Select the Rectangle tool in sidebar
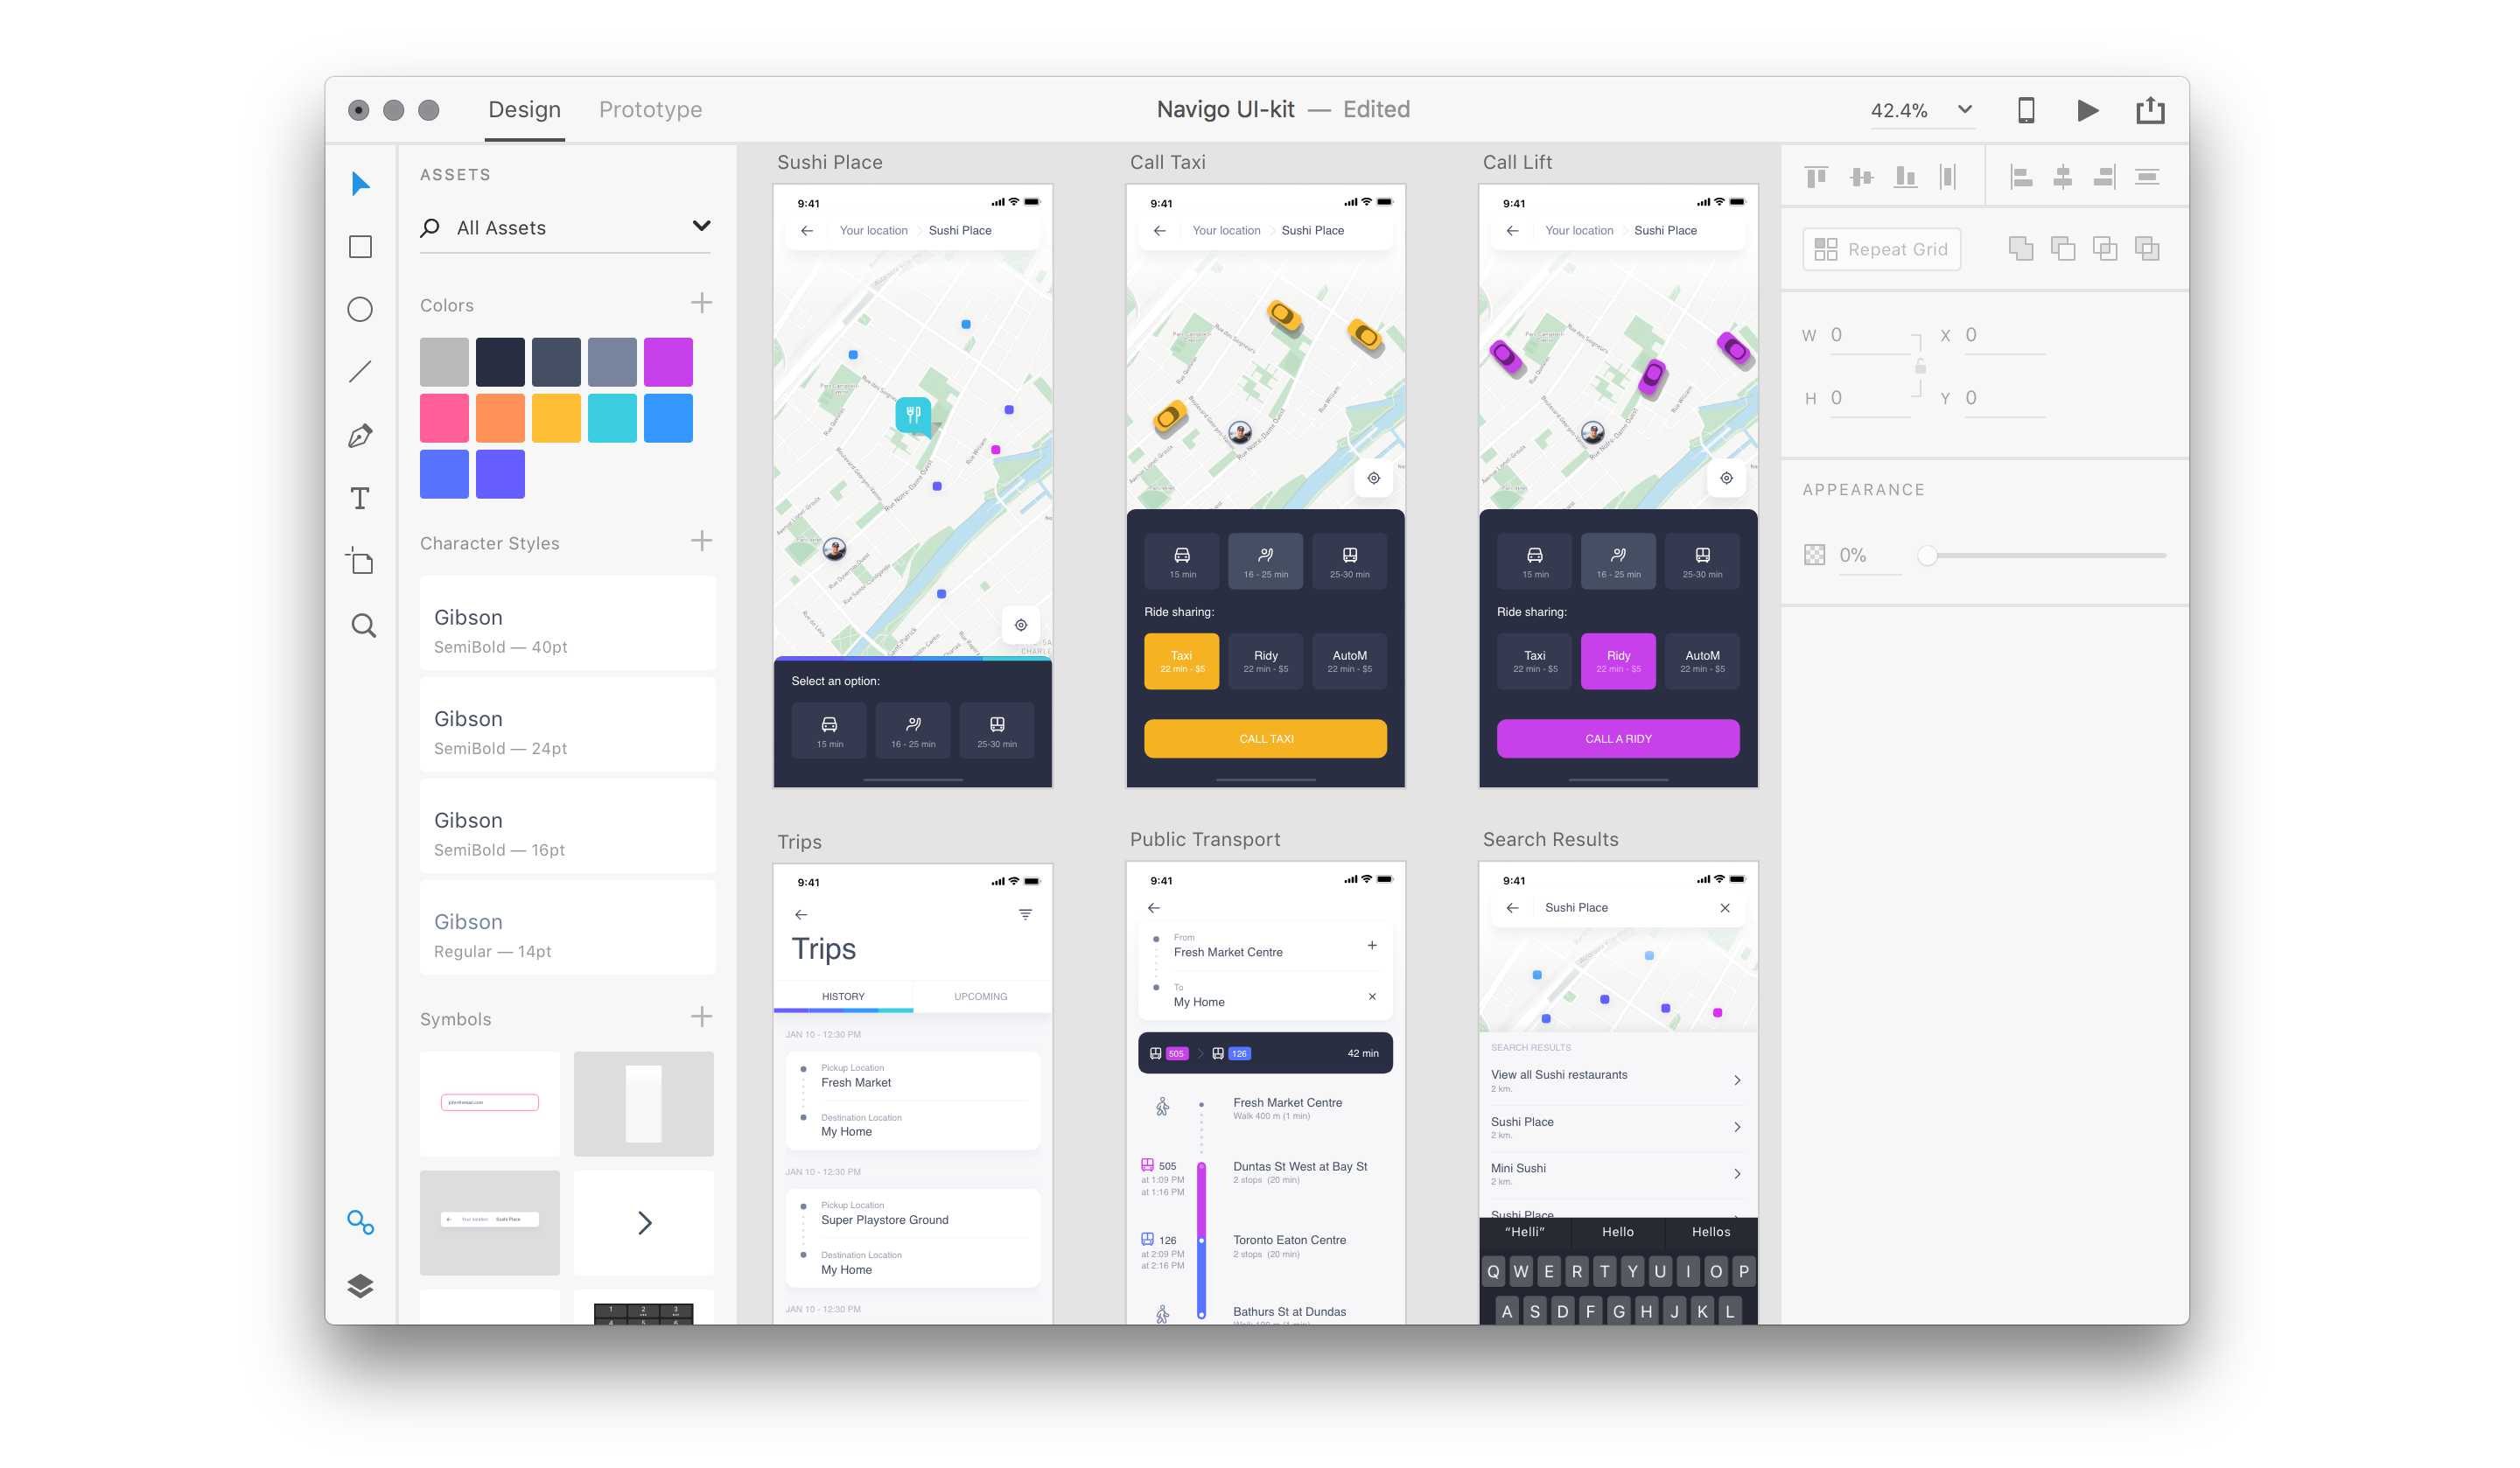 pos(361,247)
